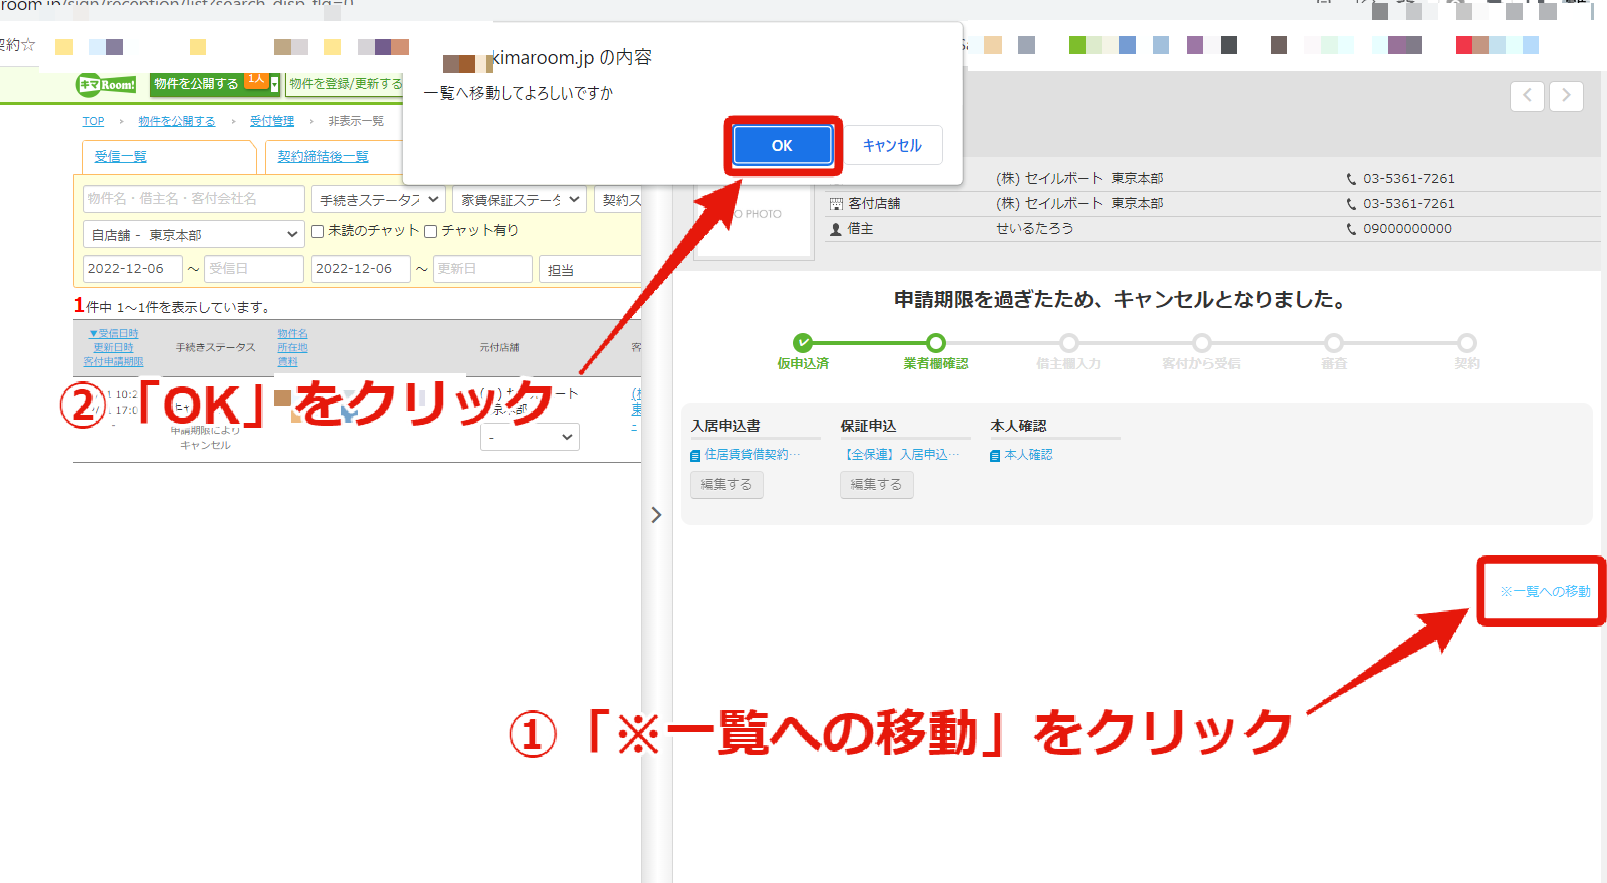Click the 本人確認 document icon

[995, 456]
